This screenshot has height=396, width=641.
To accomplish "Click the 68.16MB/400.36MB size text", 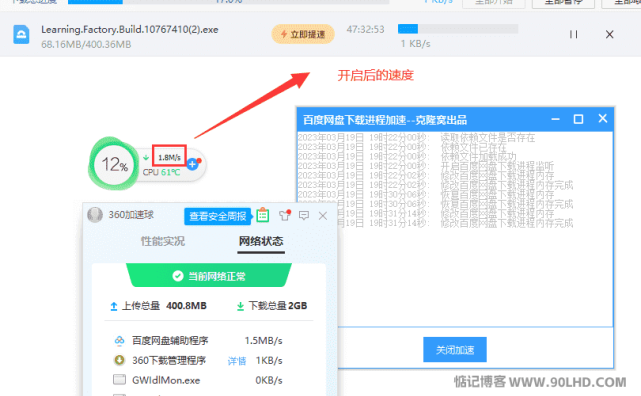I will (x=86, y=44).
